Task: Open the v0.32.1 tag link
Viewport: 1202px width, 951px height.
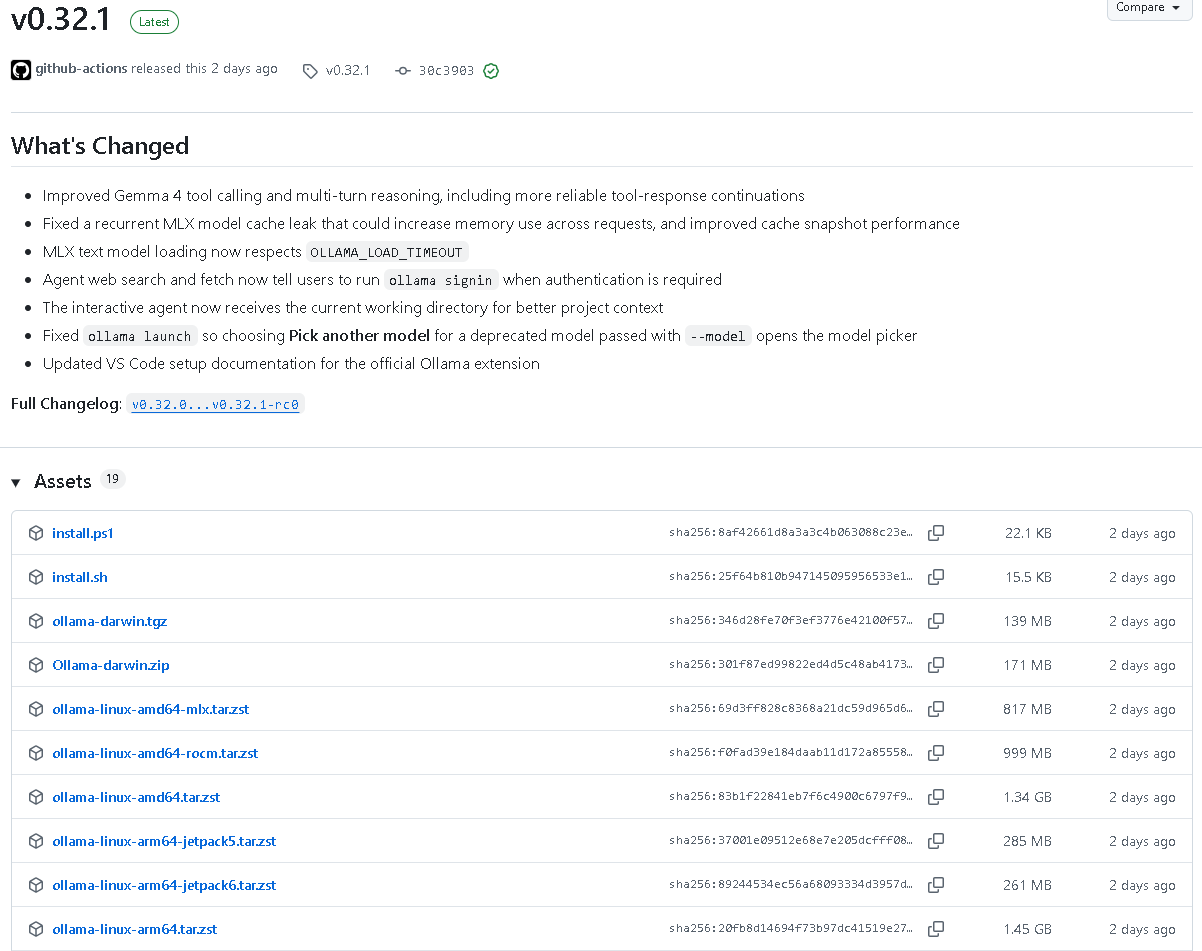Action: tap(348, 71)
